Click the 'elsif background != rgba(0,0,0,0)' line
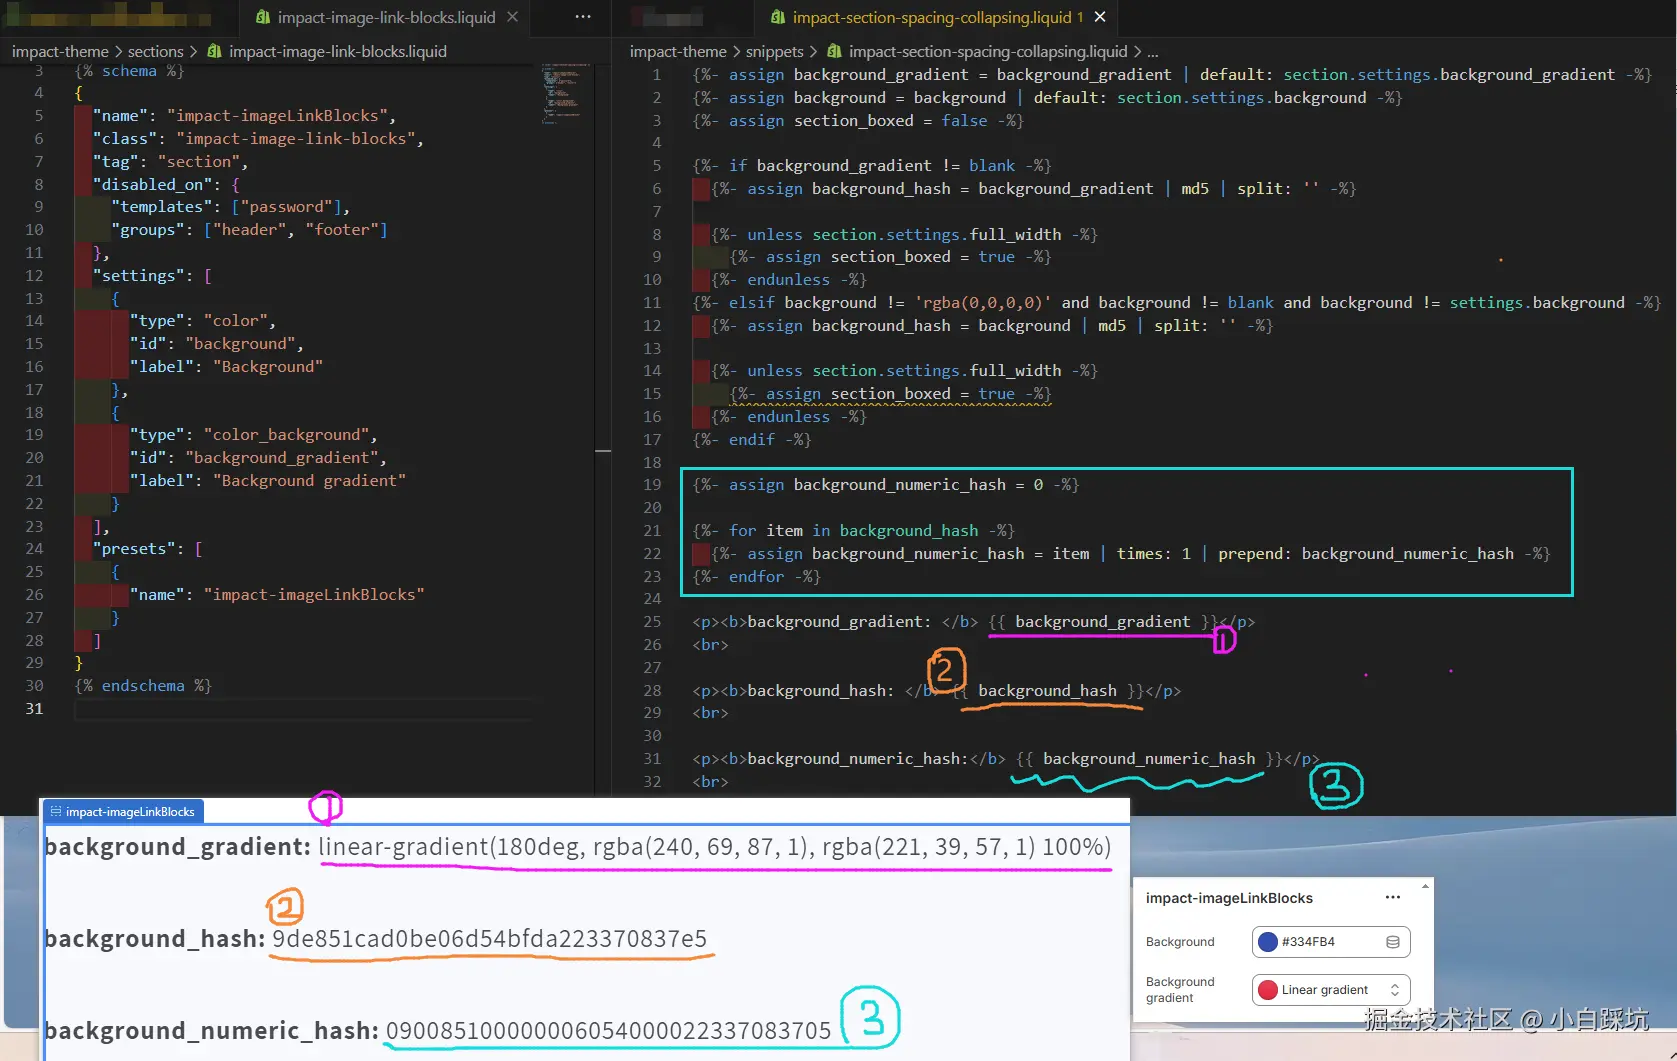 [1177, 303]
